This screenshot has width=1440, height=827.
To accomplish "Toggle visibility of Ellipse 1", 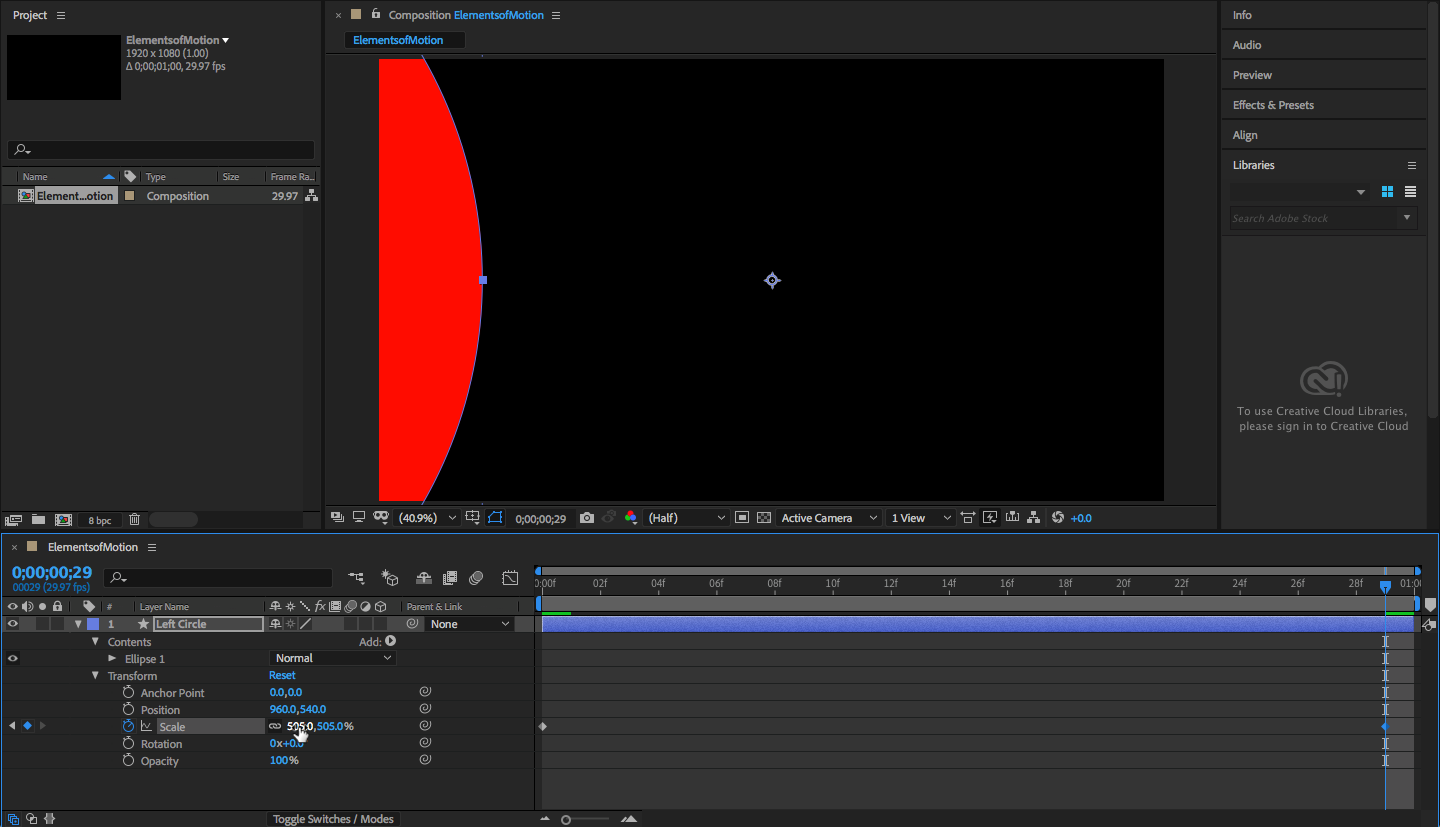I will 13,658.
